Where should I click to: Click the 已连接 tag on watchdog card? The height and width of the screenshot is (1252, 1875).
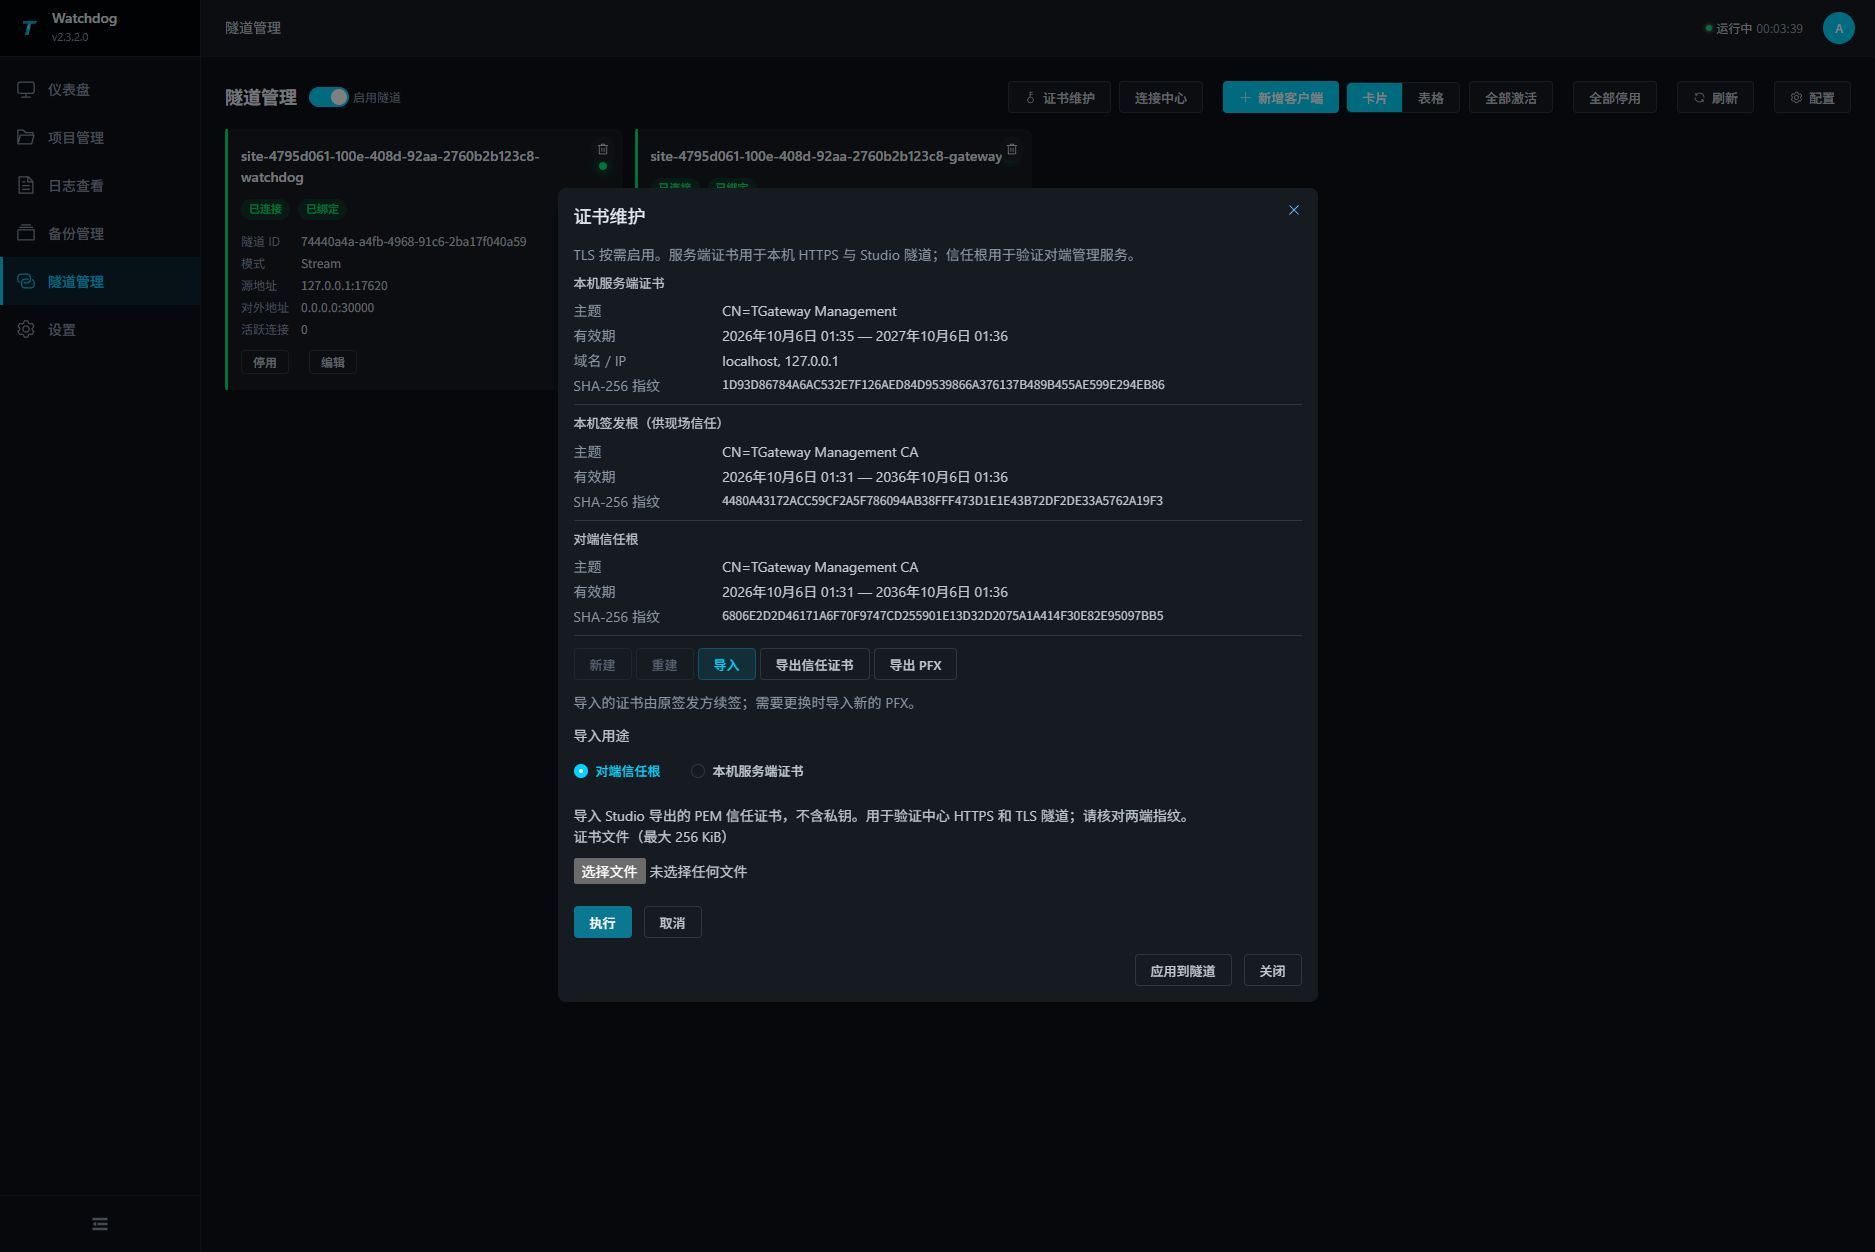tap(266, 209)
